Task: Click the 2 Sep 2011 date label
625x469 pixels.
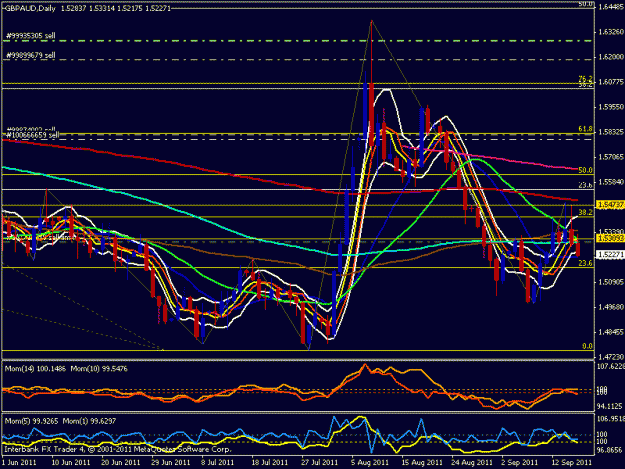Action: tap(520, 463)
